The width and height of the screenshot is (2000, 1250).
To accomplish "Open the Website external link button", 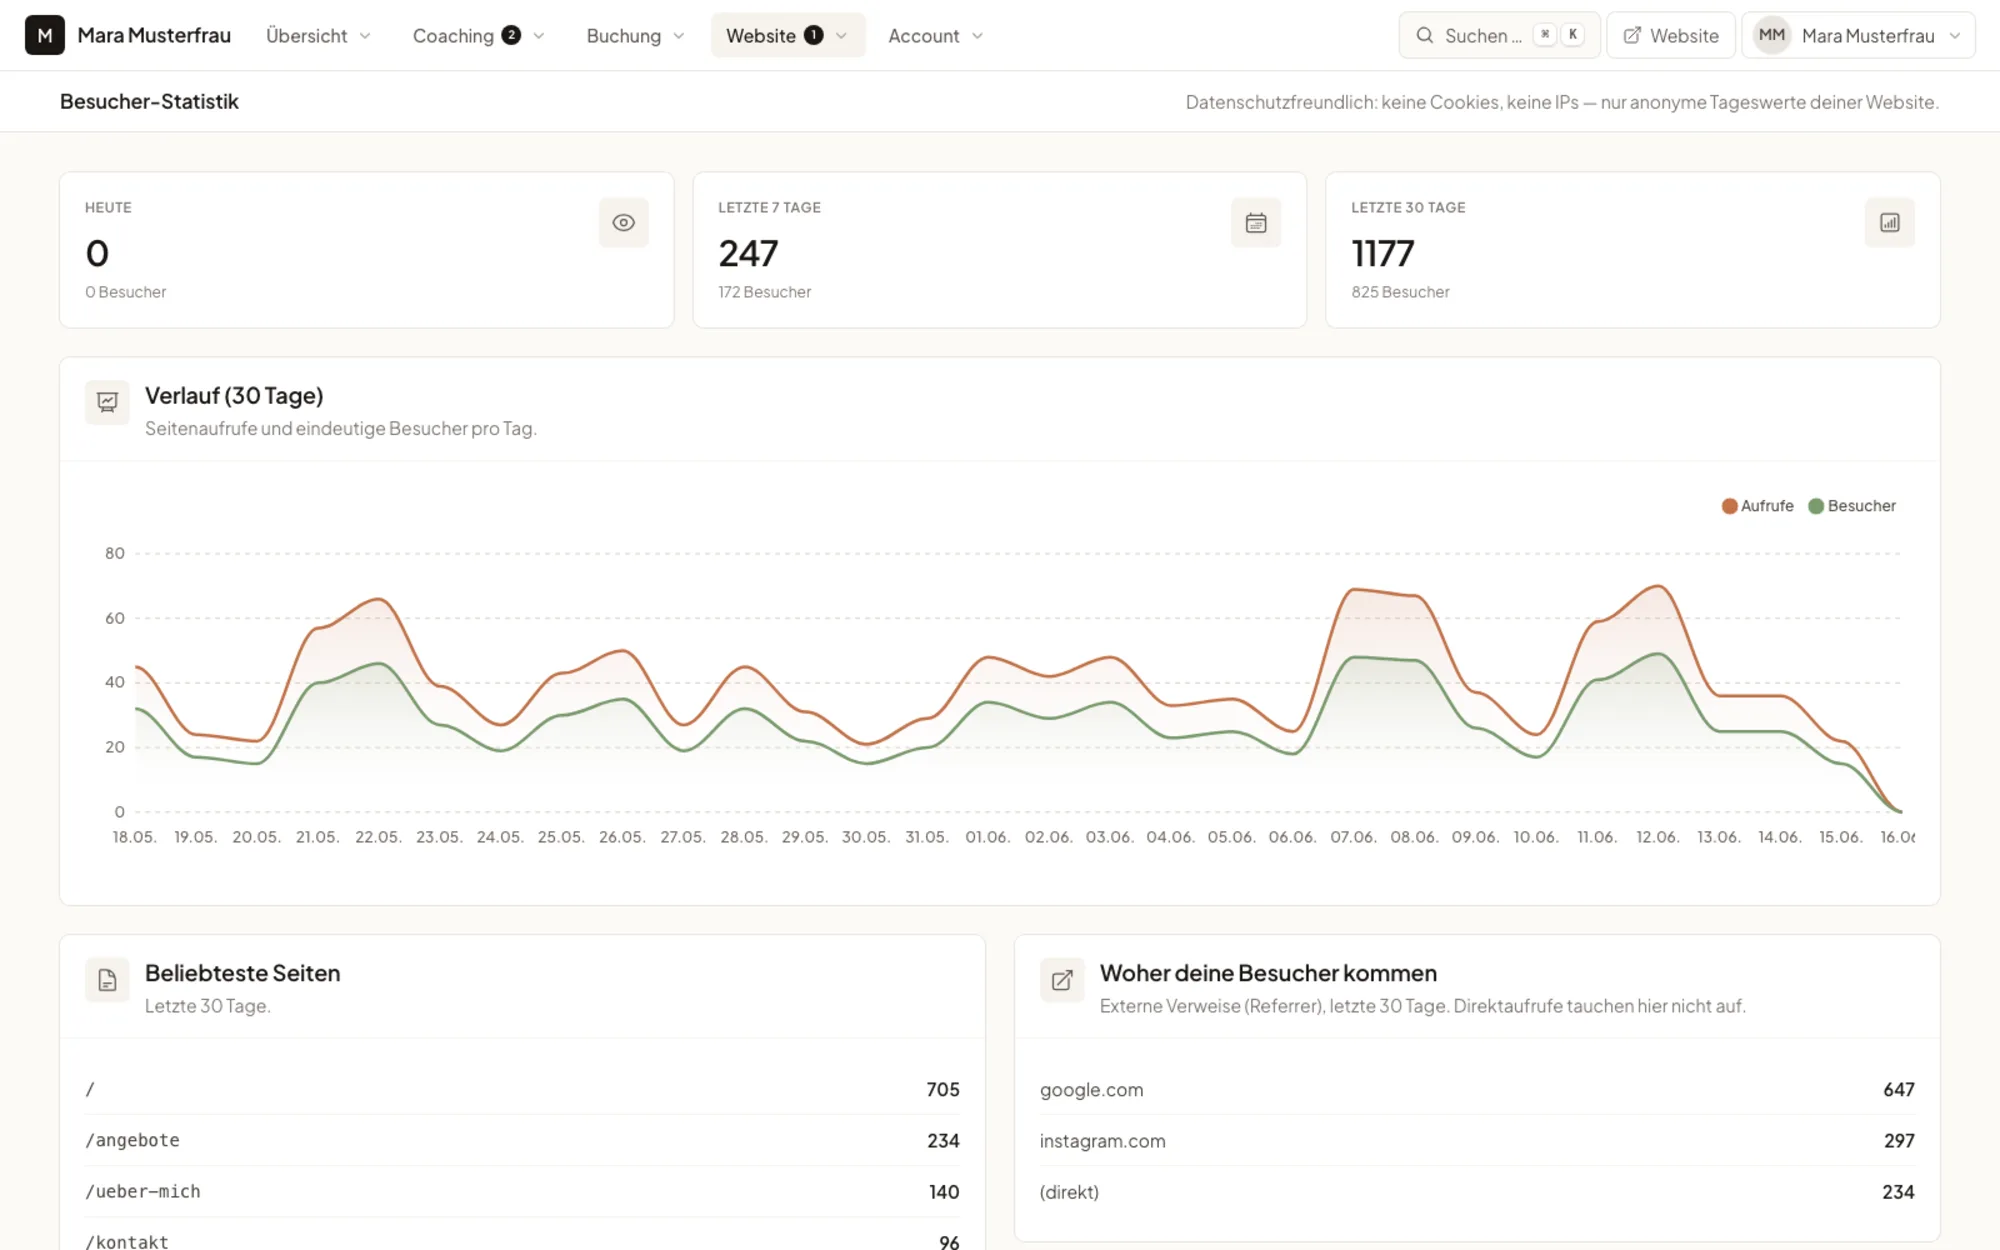I will [x=1671, y=35].
